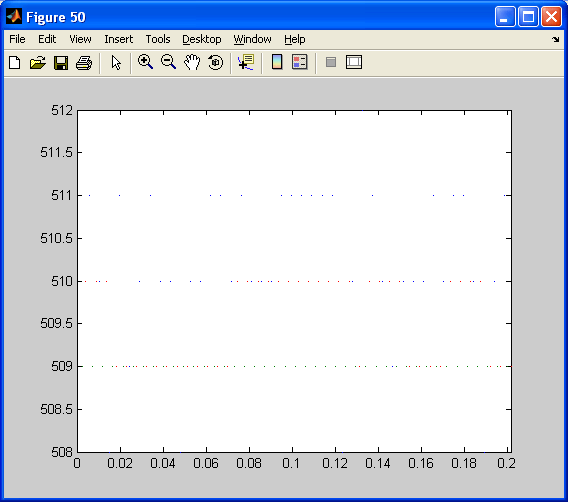568x502 pixels.
Task: Open the File menu
Action: 17,39
